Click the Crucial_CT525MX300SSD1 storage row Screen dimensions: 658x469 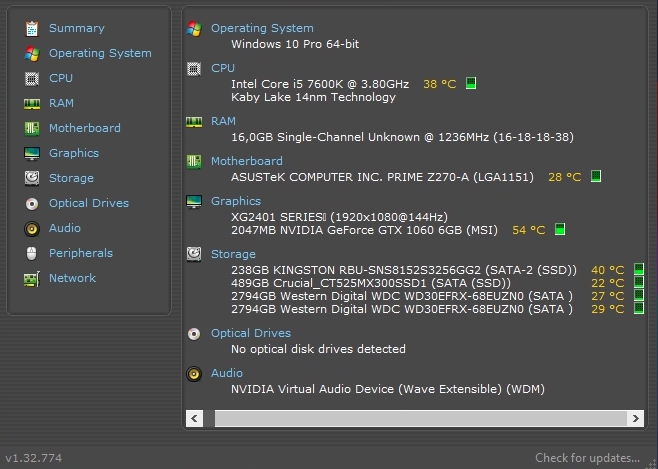(x=371, y=283)
